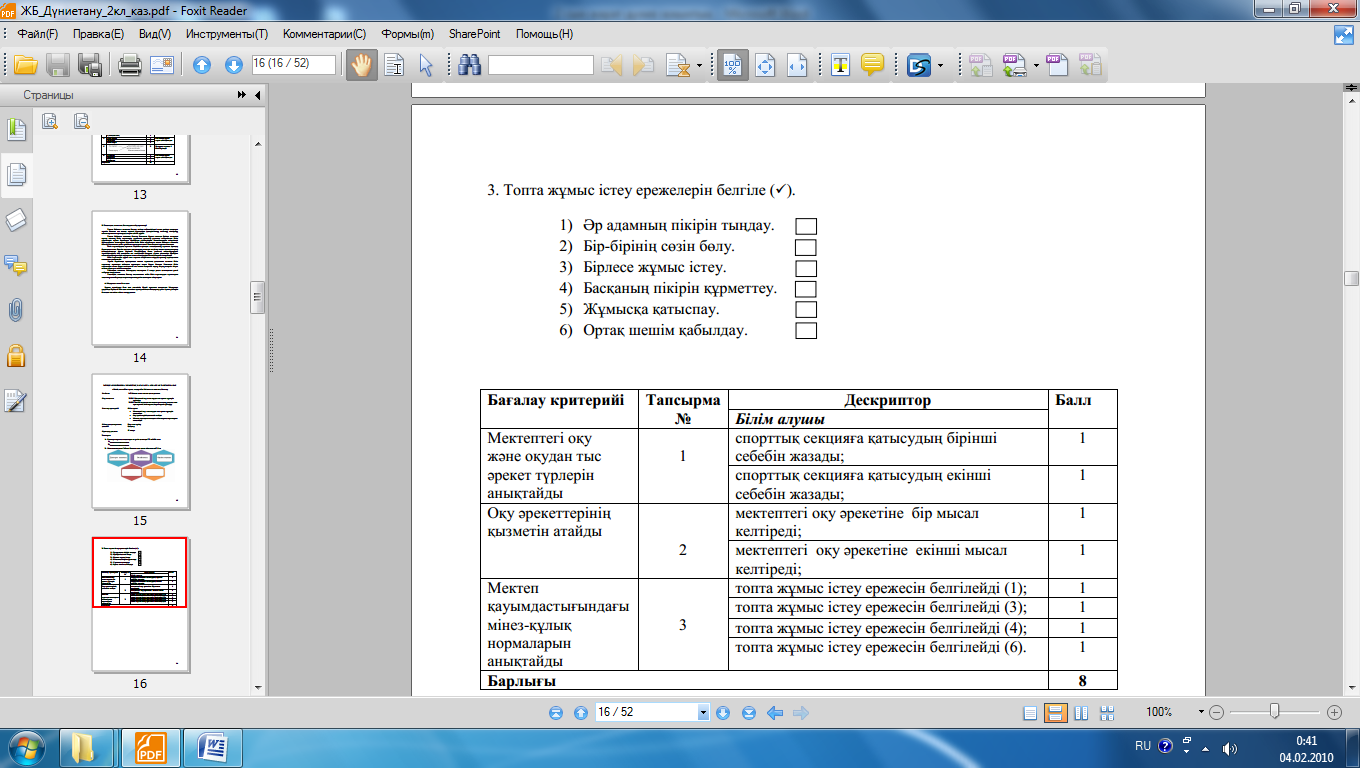Go to previous page using toolbar up arrow
Screen dimensions: 1360x768
[x=202, y=66]
